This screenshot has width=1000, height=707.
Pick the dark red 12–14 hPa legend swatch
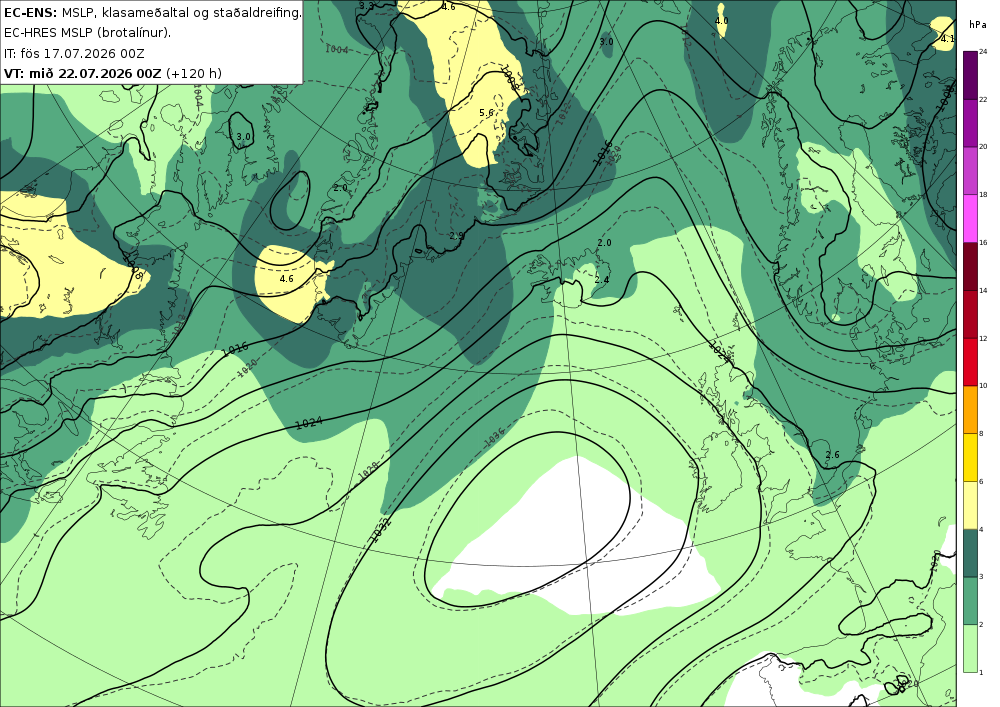tap(970, 314)
